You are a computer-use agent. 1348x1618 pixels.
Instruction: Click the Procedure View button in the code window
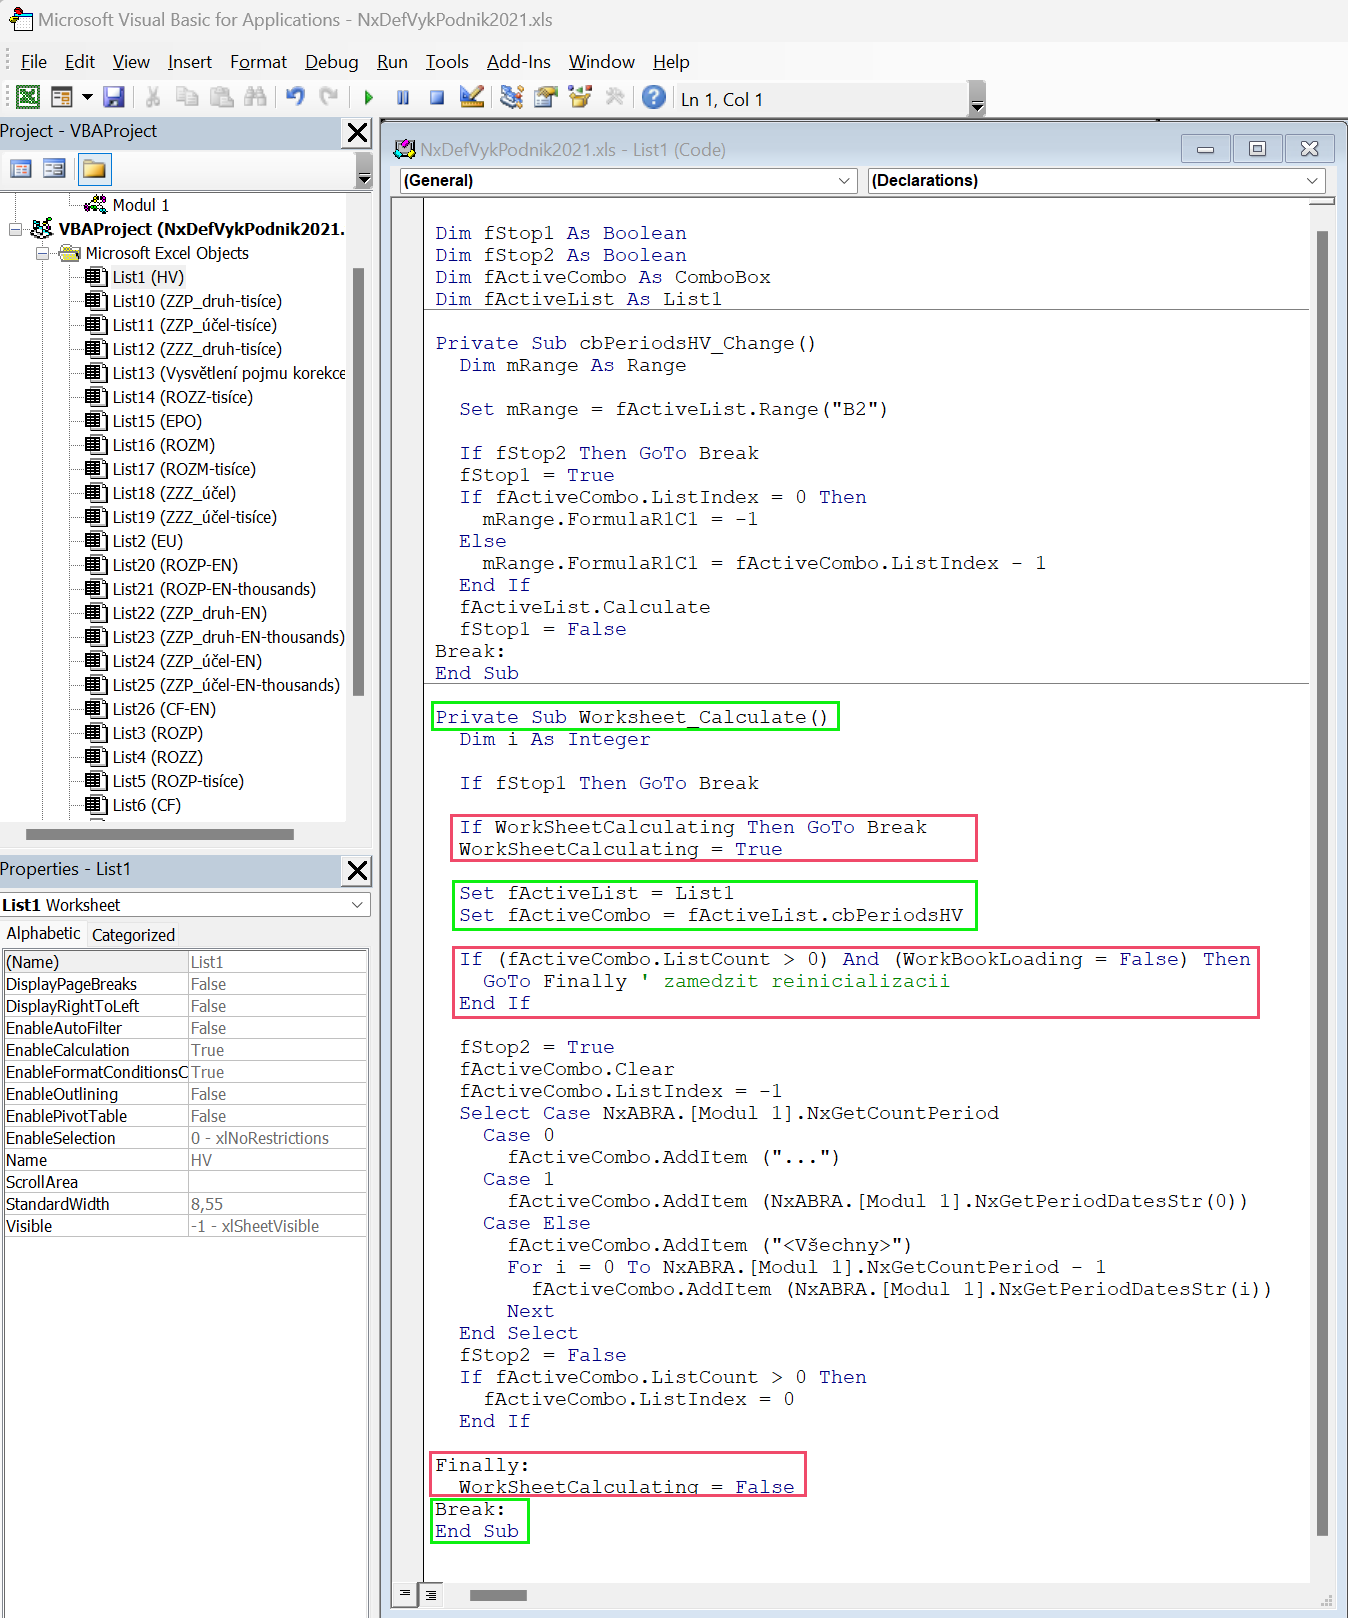click(405, 1594)
